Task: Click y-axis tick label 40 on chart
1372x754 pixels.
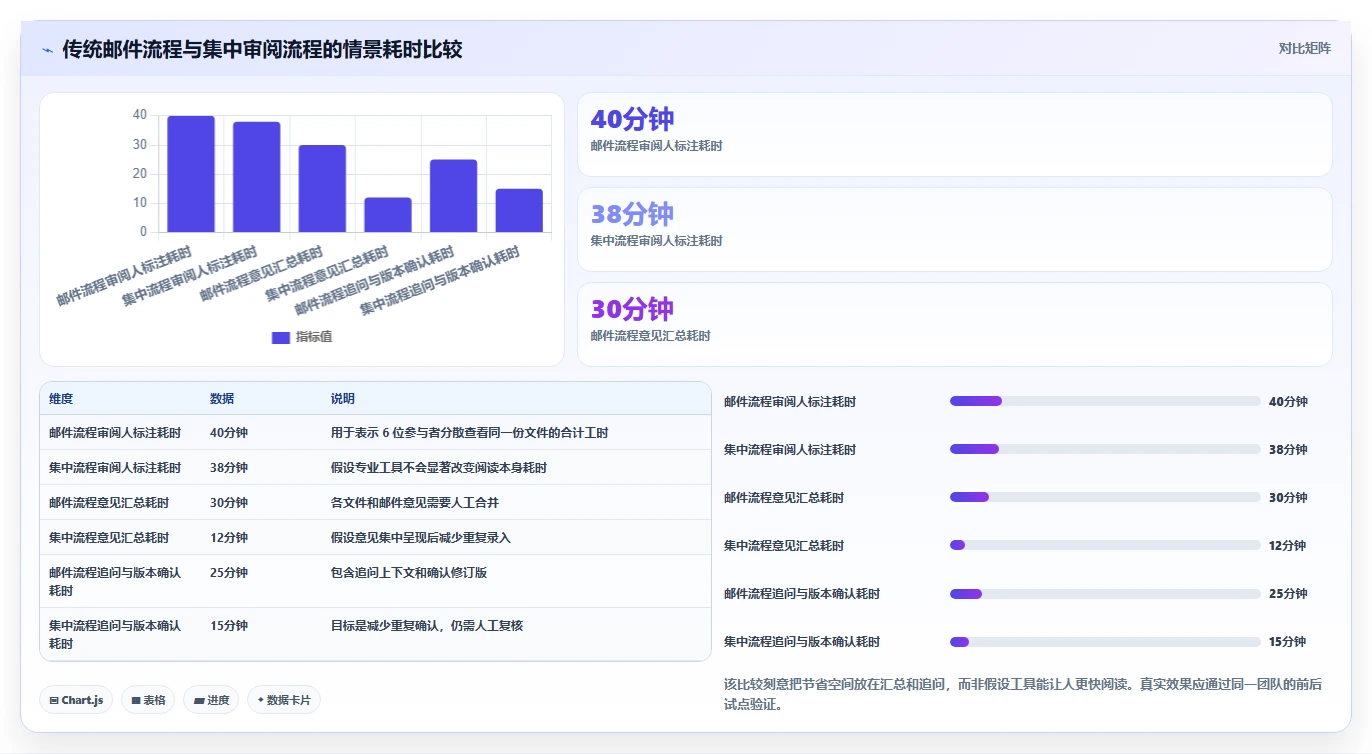Action: 140,115
